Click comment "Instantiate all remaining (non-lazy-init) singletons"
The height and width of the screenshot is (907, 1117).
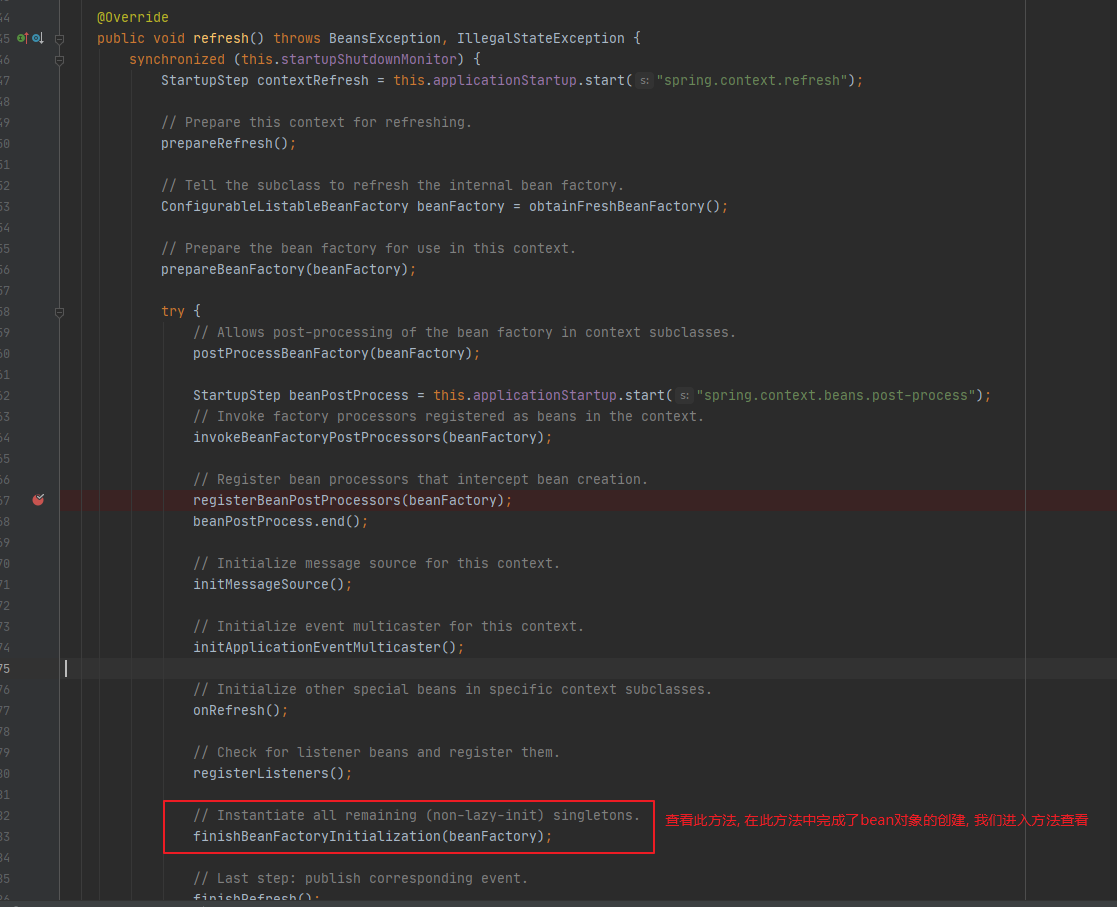click(416, 816)
